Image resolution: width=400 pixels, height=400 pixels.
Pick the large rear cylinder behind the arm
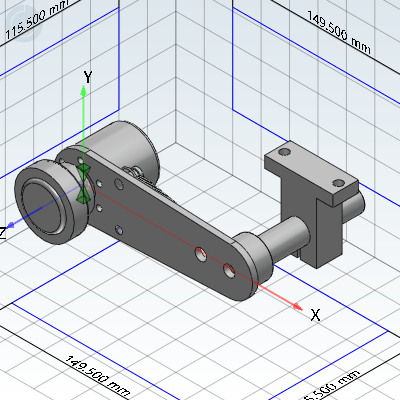pyautogui.click(x=123, y=147)
